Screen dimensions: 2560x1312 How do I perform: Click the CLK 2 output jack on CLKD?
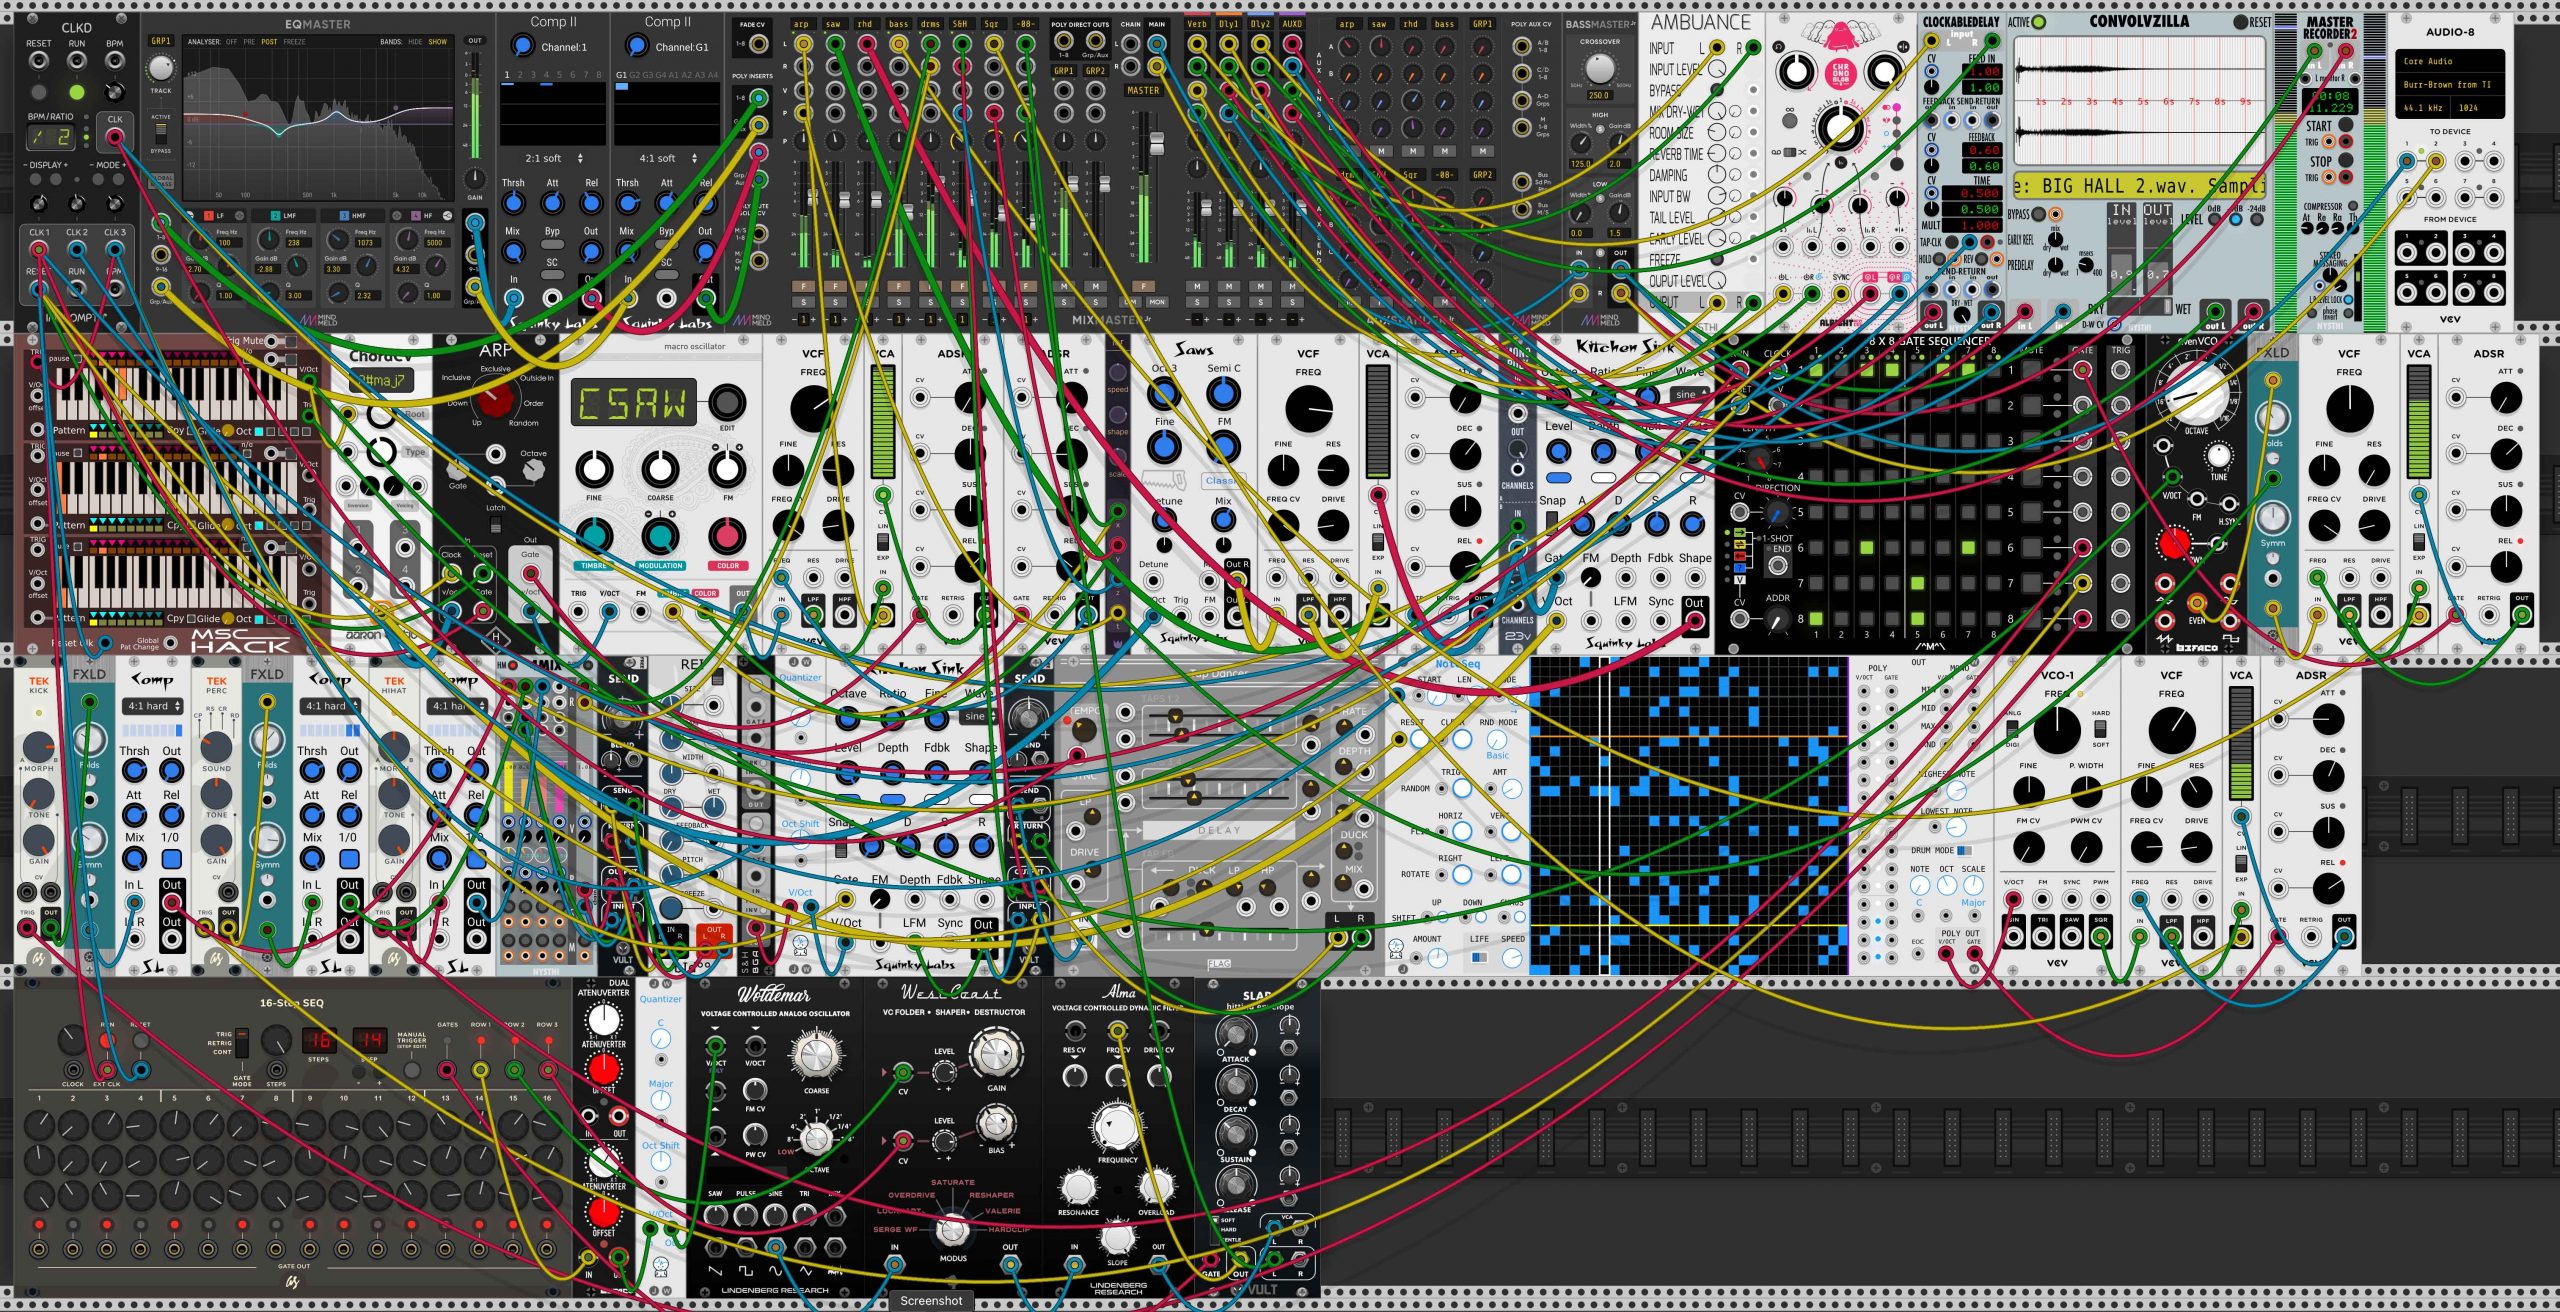(77, 249)
